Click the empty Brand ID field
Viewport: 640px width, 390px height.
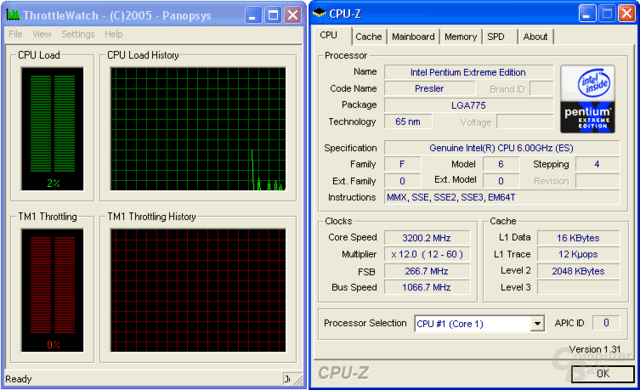pos(541,89)
